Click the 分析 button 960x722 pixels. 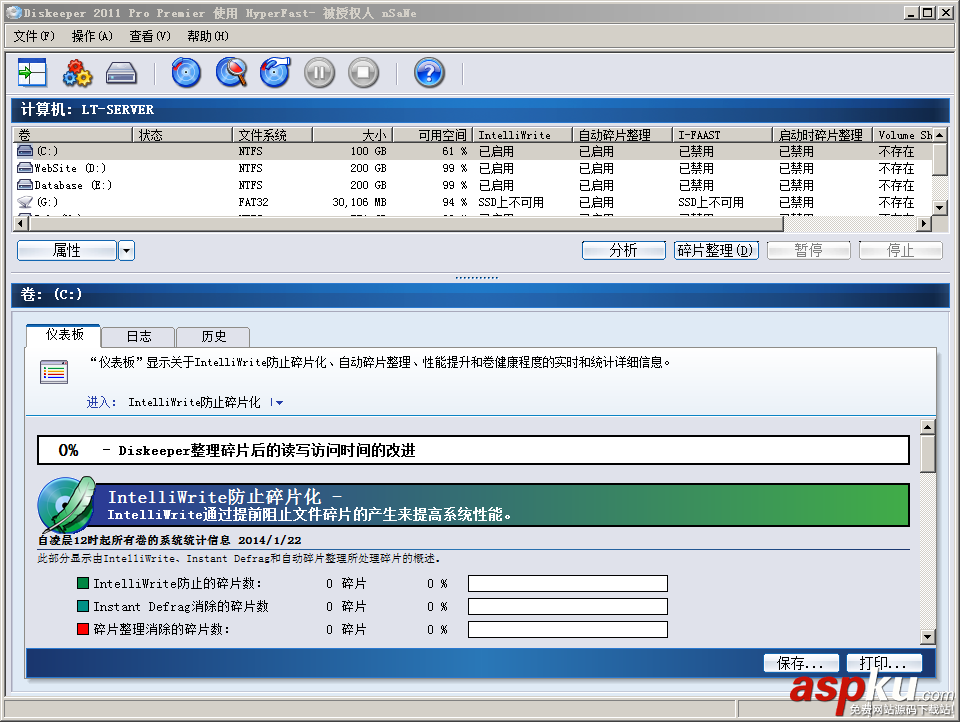click(x=623, y=250)
